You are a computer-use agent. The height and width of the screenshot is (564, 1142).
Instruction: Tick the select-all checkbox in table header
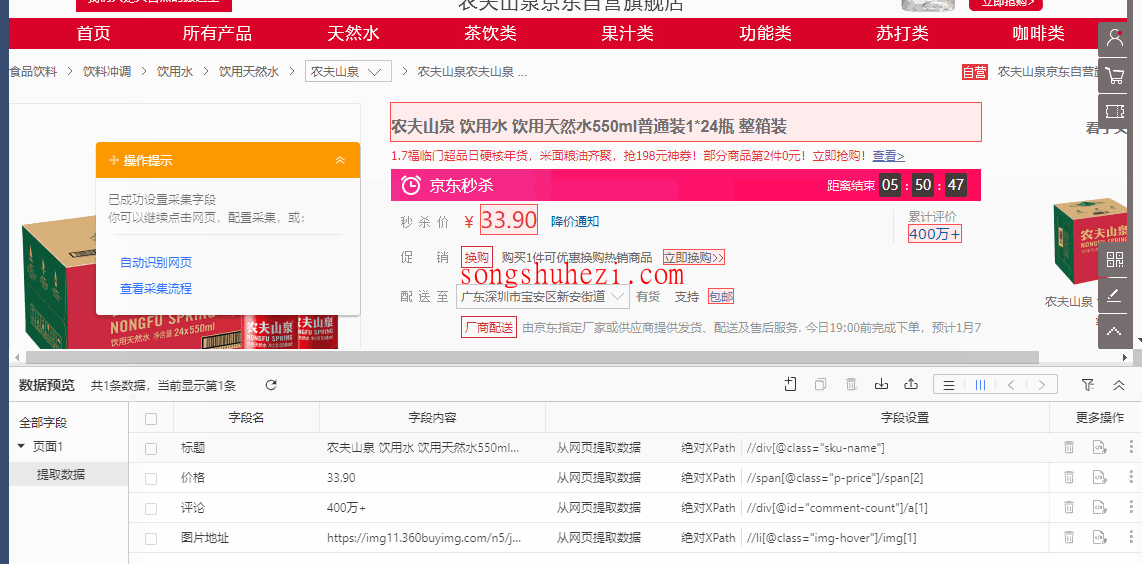(x=151, y=418)
